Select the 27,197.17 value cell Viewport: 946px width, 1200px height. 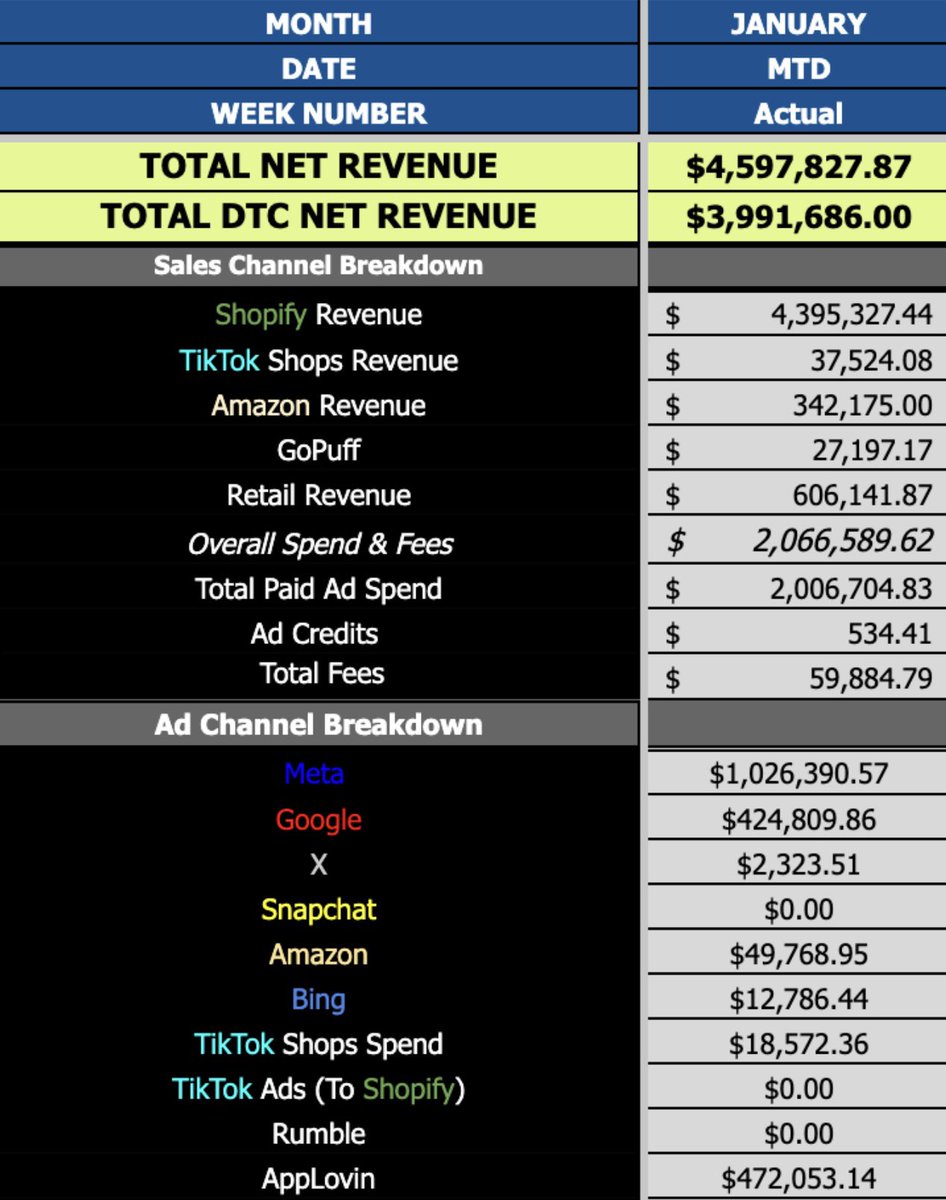coord(797,450)
